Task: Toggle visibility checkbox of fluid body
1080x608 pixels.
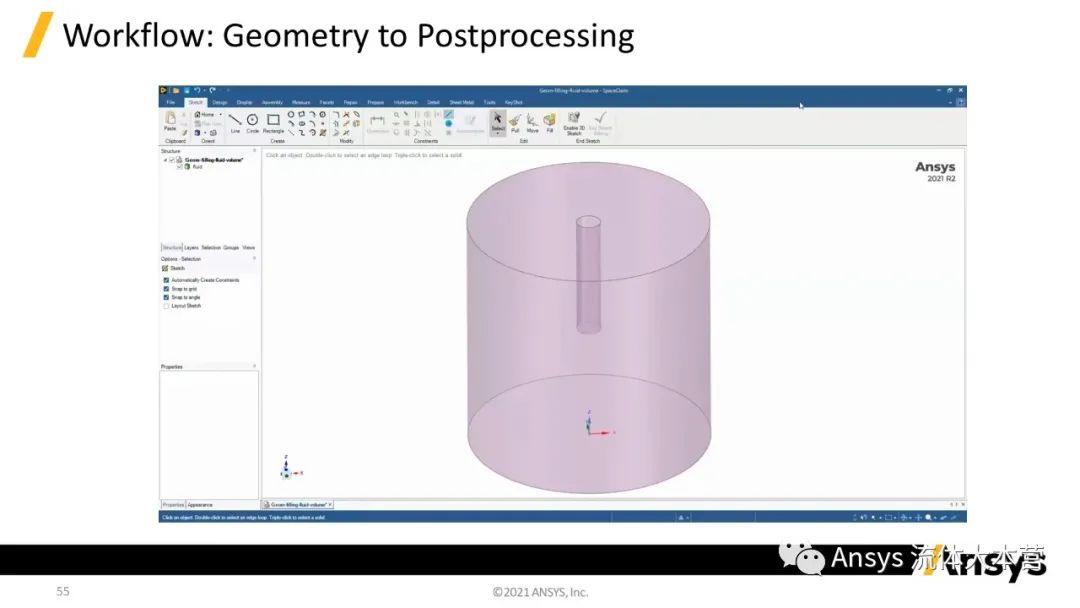Action: [180, 167]
